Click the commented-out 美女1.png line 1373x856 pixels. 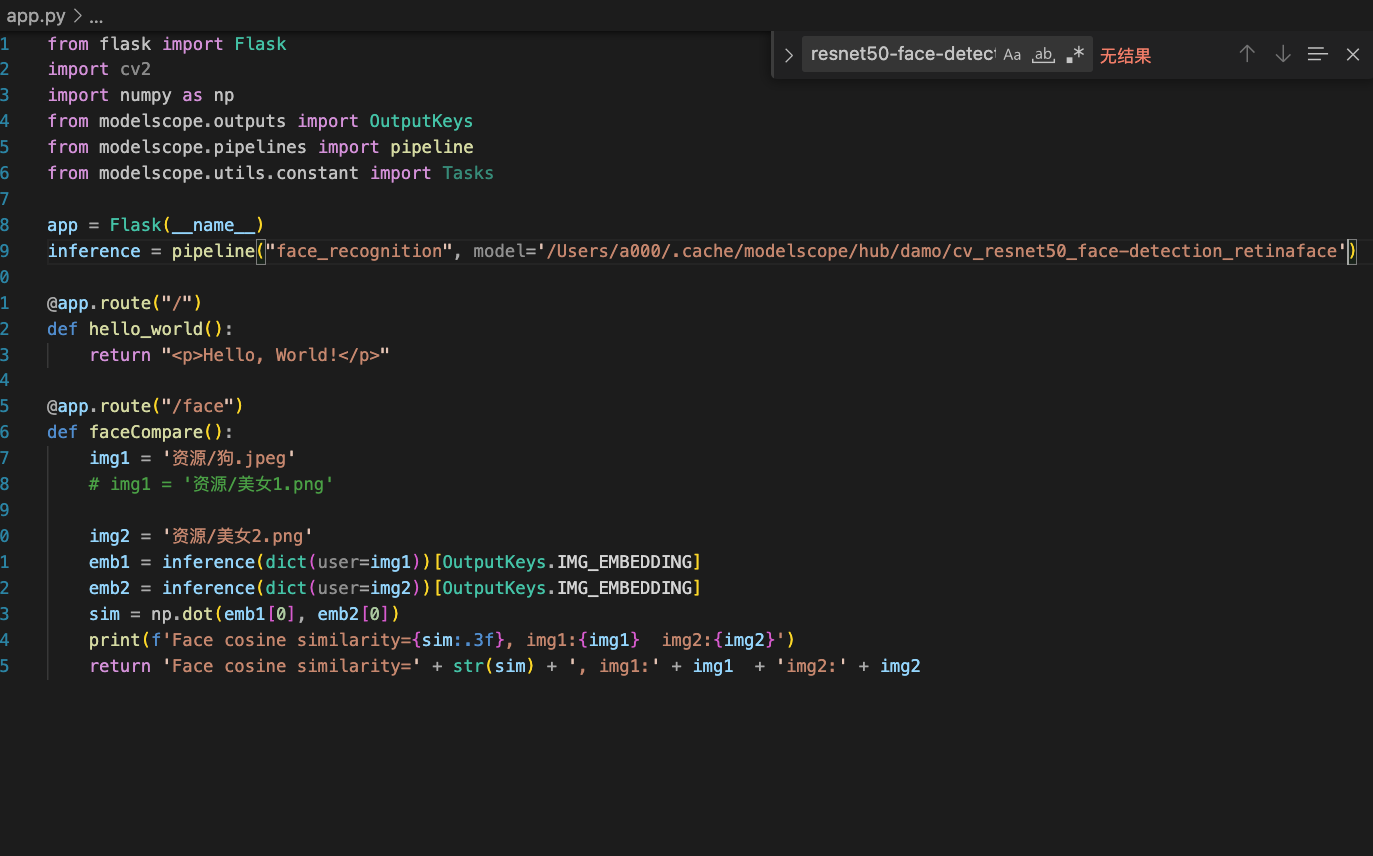point(211,484)
